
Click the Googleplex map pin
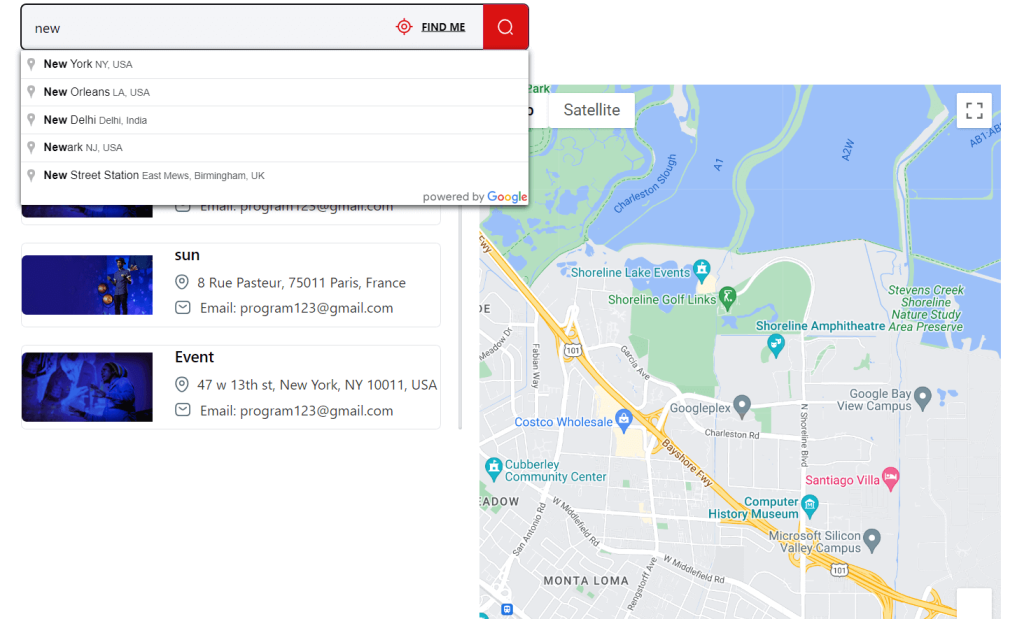coord(741,405)
